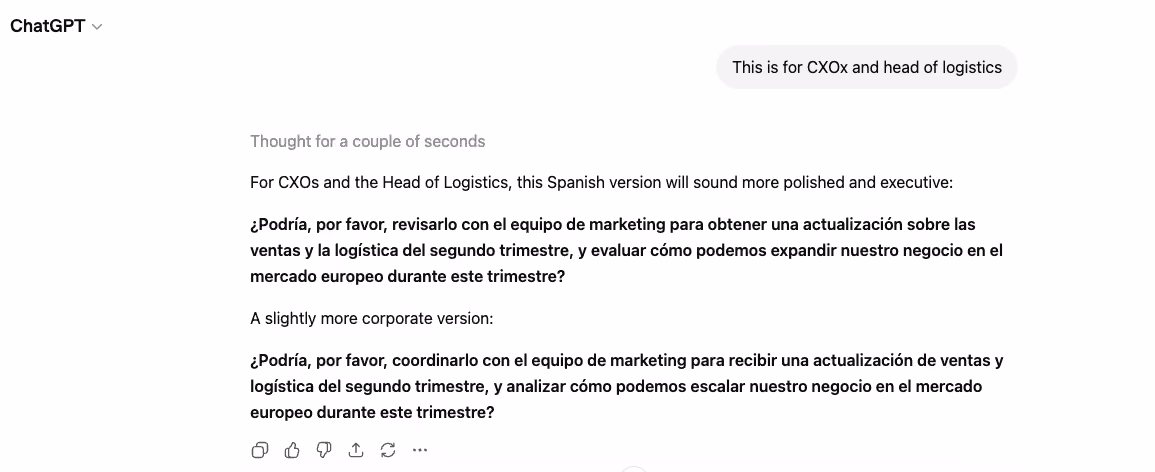Click the chevron beside the ChatGPT title

[97, 27]
